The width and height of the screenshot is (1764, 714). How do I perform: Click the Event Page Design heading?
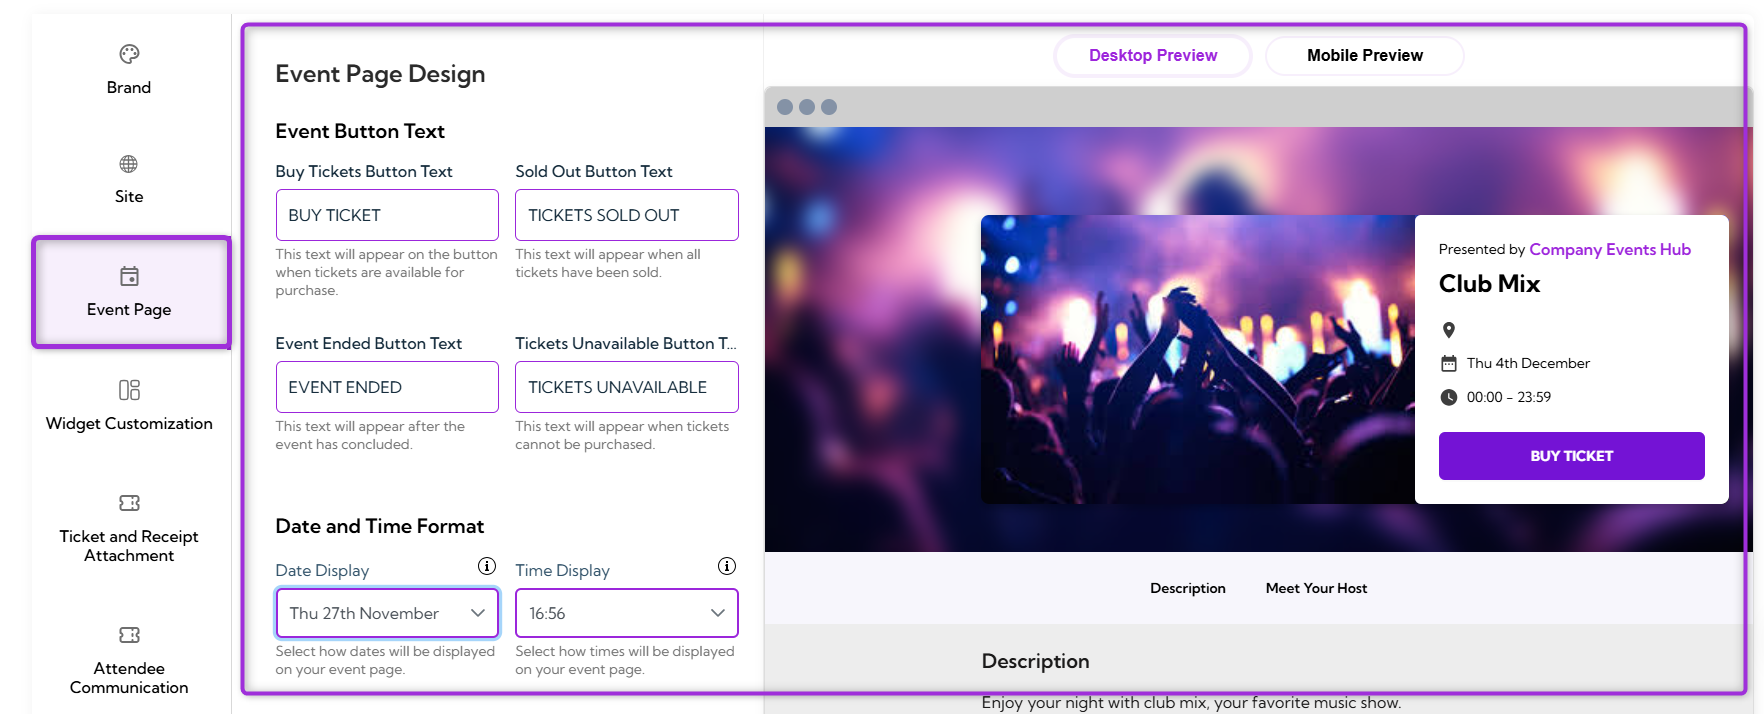380,74
